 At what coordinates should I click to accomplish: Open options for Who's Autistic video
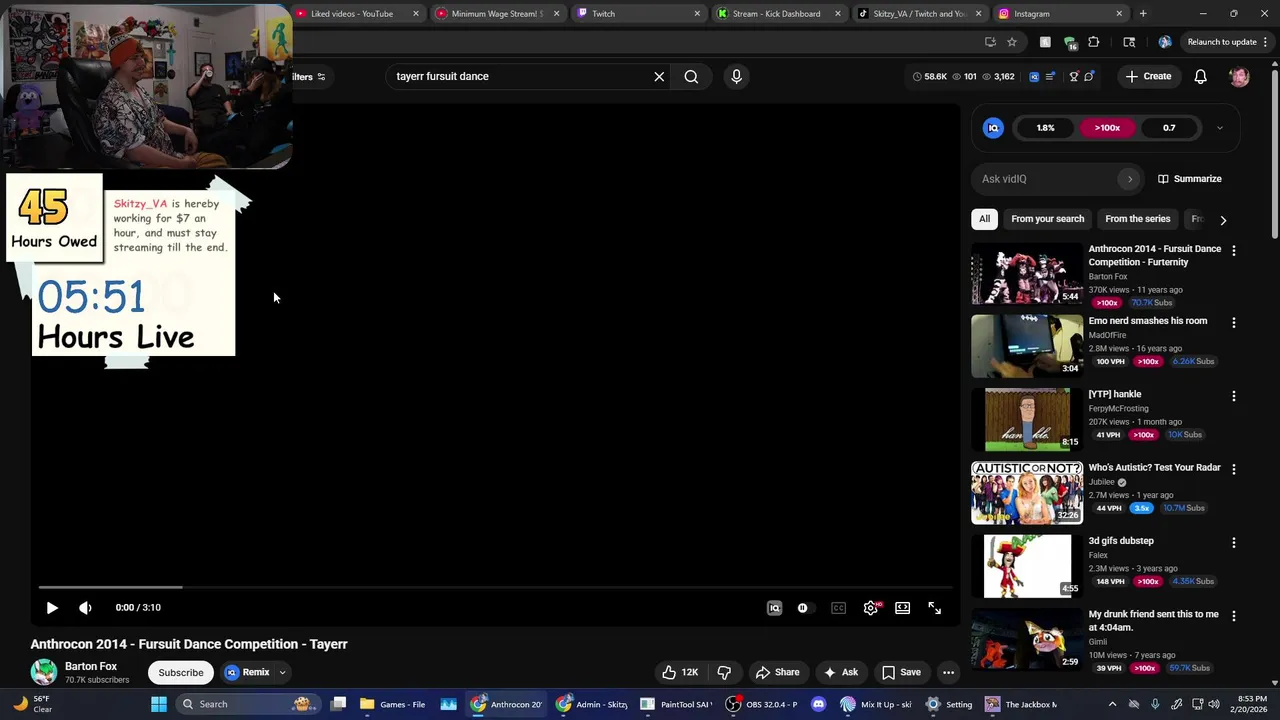1233,469
